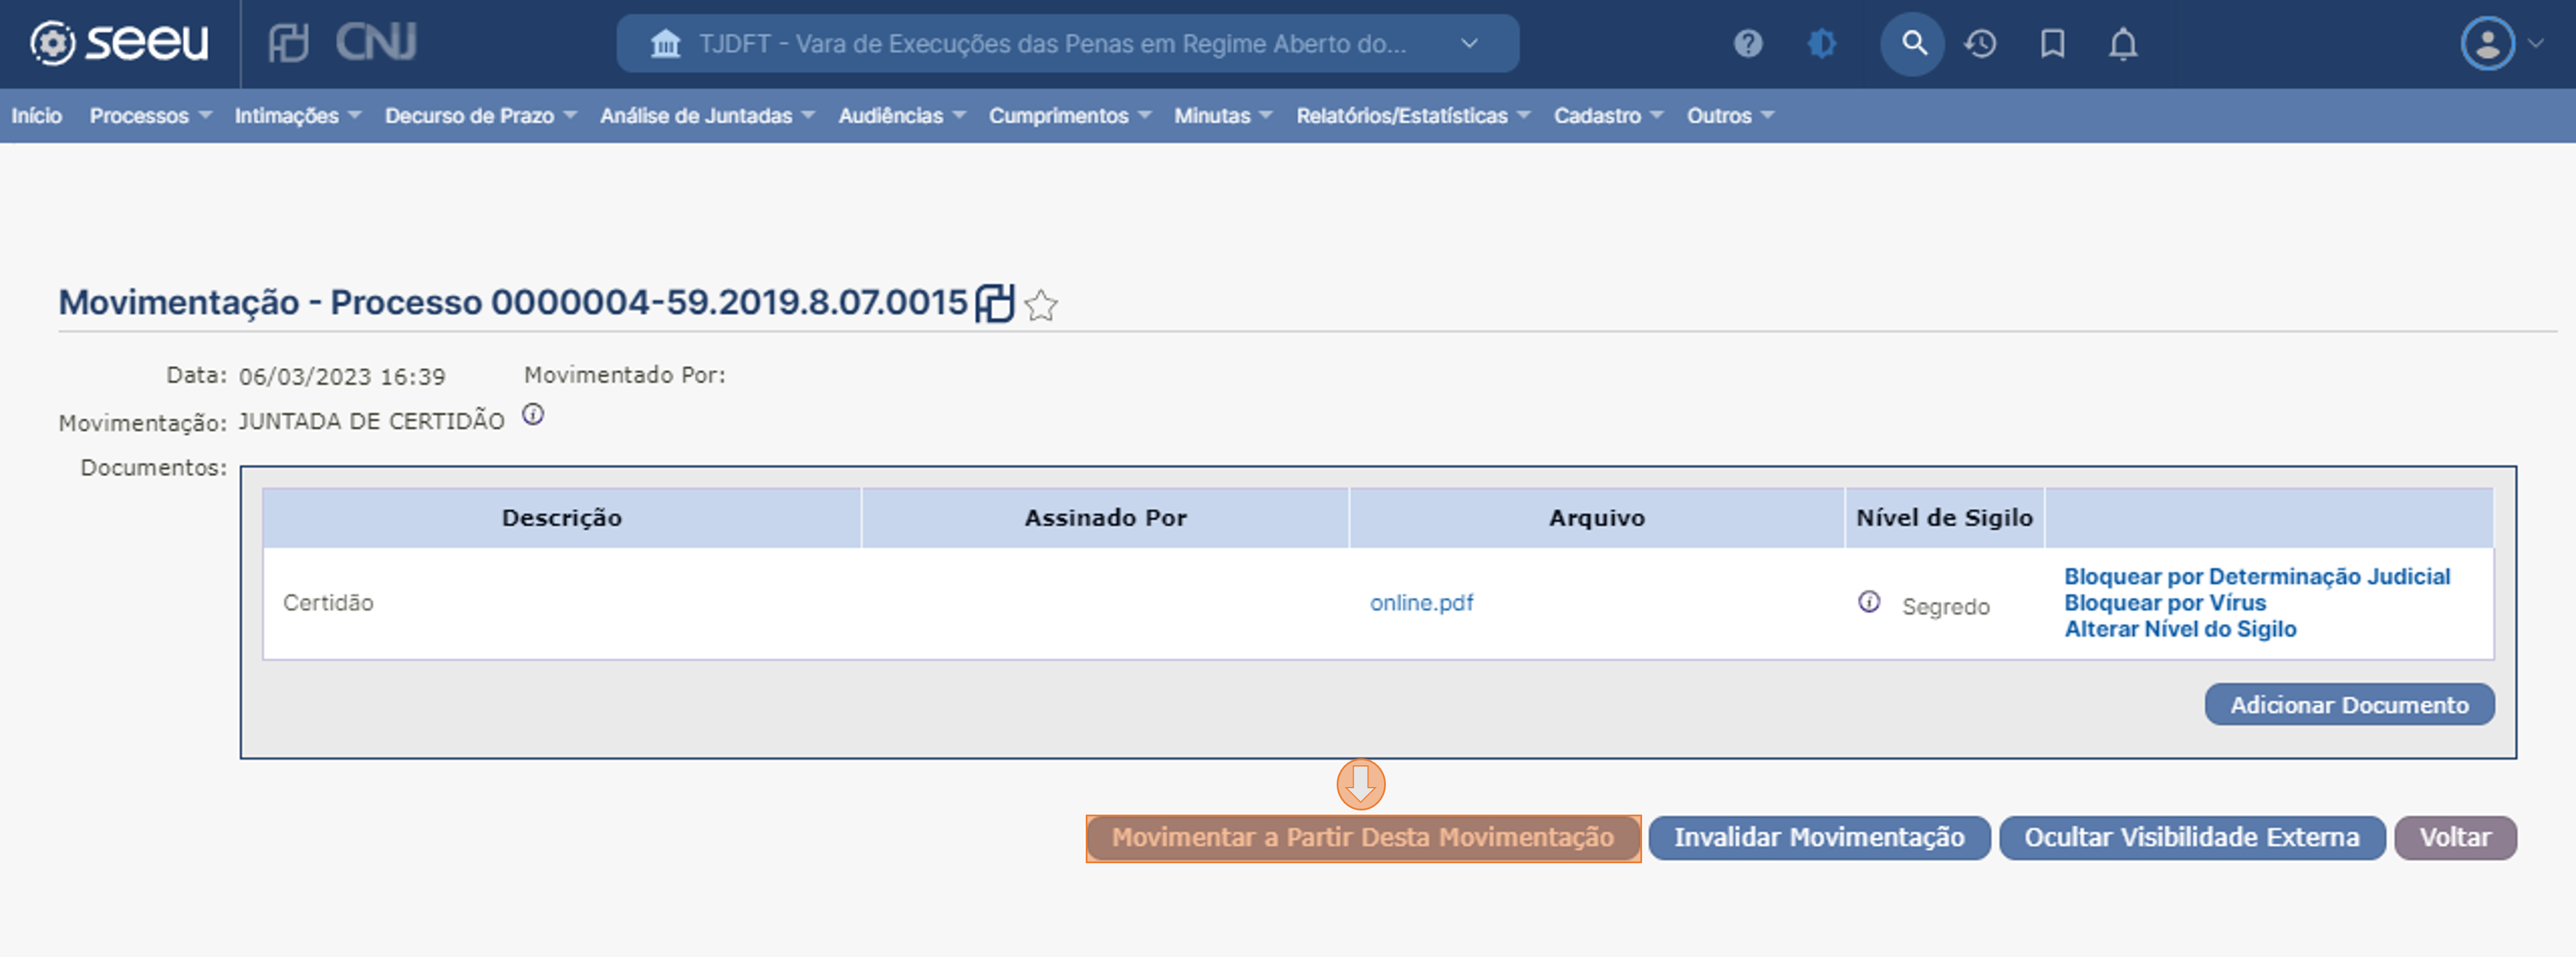Expand the Relatórios/Estatísticas dropdown
The width and height of the screenshot is (2576, 957).
pyautogui.click(x=1413, y=115)
